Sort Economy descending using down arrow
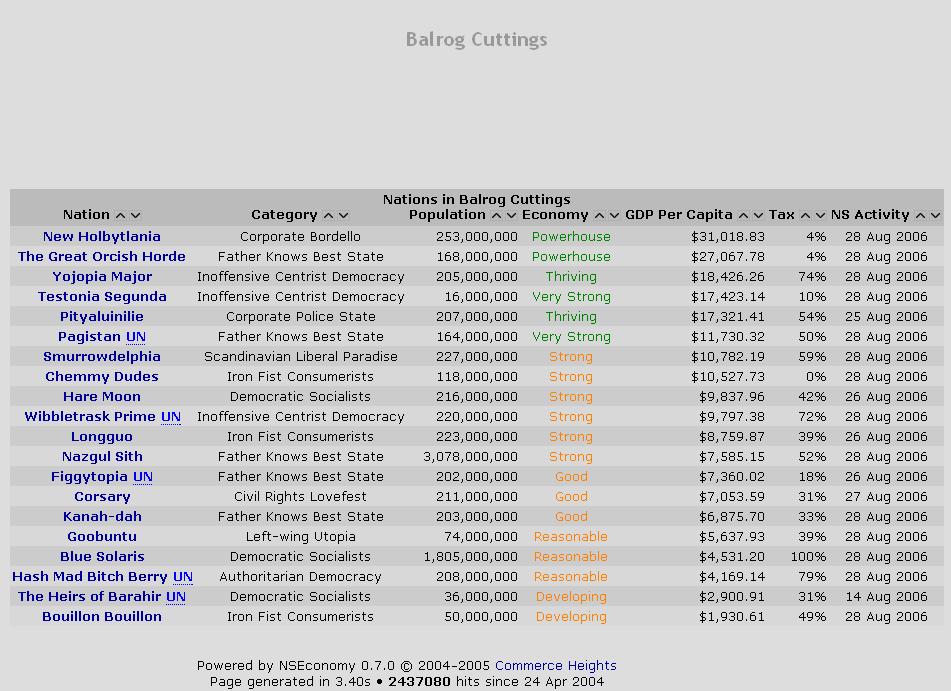951x691 pixels. 615,216
